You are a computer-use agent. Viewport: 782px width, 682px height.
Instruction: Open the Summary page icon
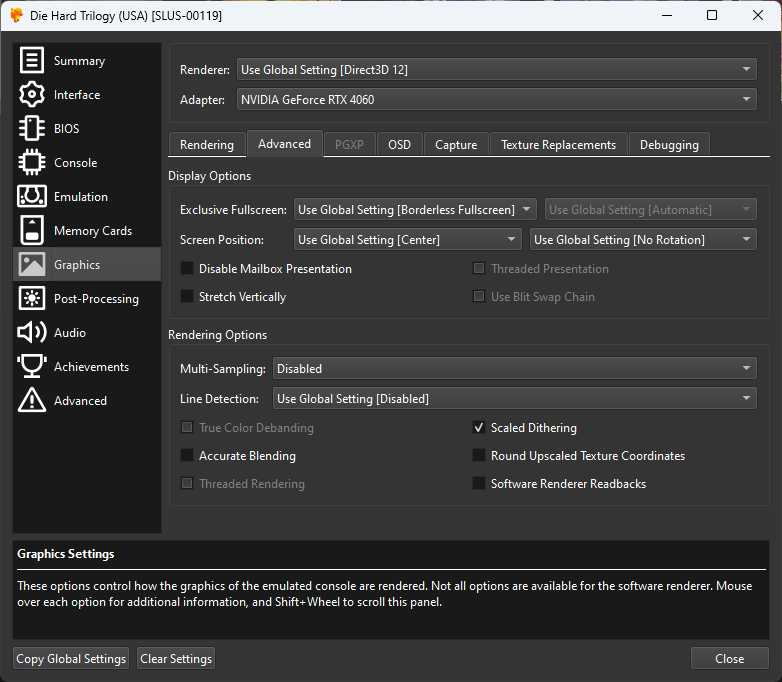pyautogui.click(x=32, y=60)
